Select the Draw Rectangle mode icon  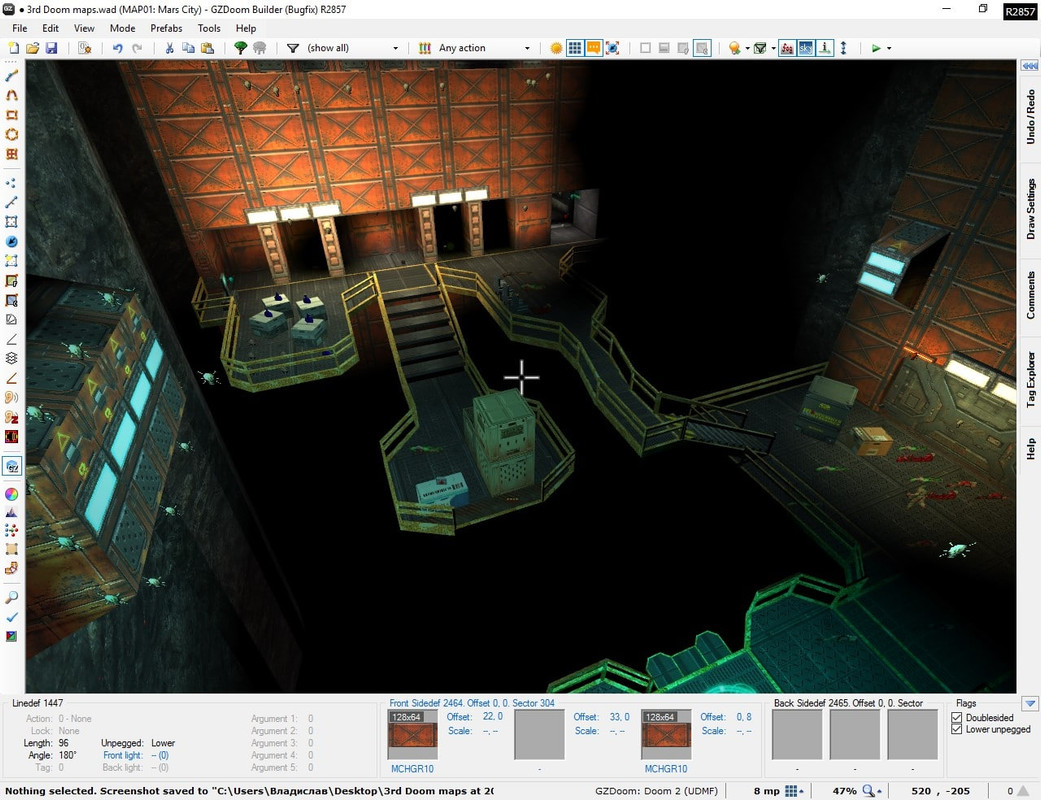(11, 114)
